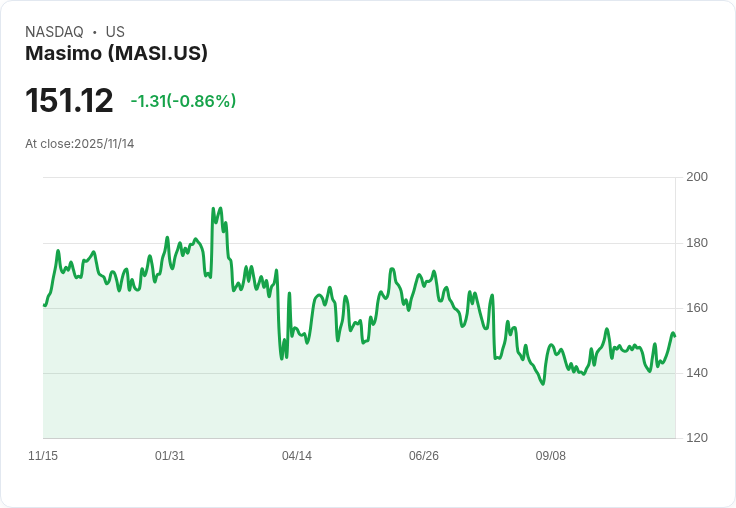The width and height of the screenshot is (736, 508).
Task: Select the -1.31(-0.86%) price change text
Action: click(183, 101)
